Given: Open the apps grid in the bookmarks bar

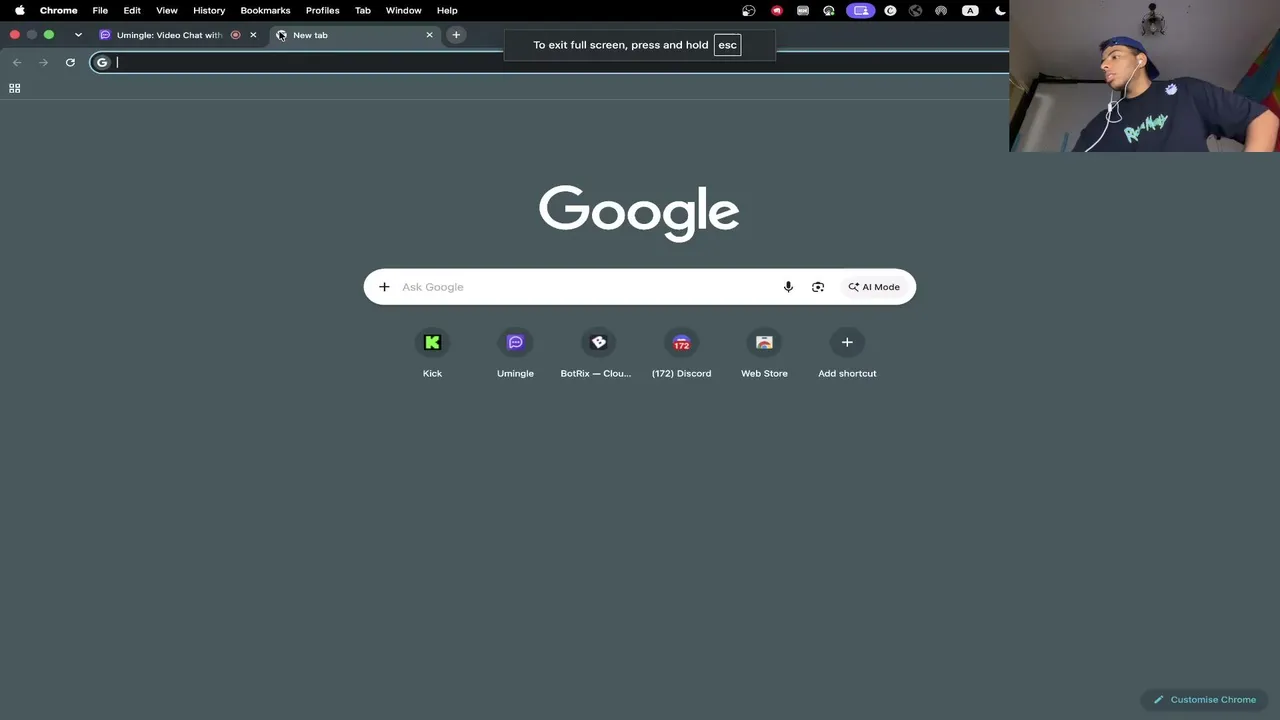Looking at the screenshot, I should (x=15, y=88).
